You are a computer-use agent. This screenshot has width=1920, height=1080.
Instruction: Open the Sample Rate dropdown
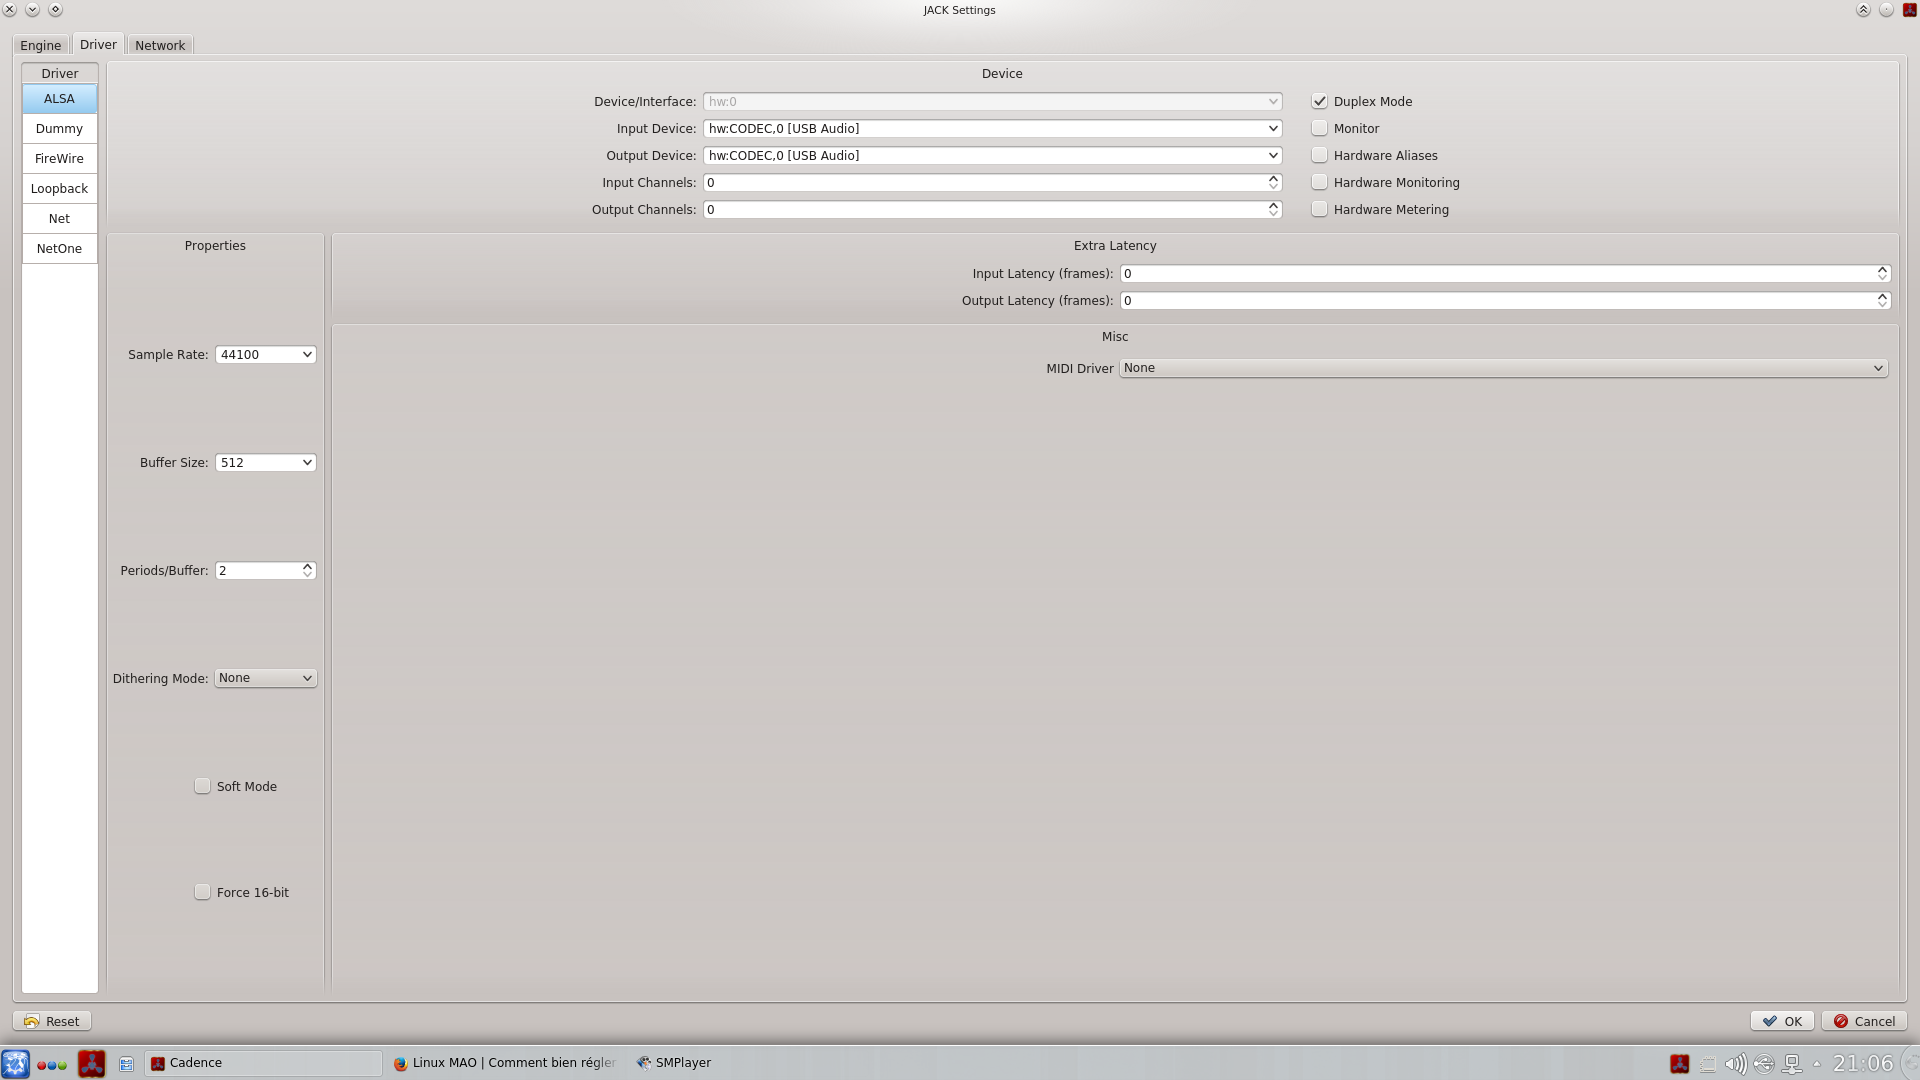pyautogui.click(x=265, y=355)
